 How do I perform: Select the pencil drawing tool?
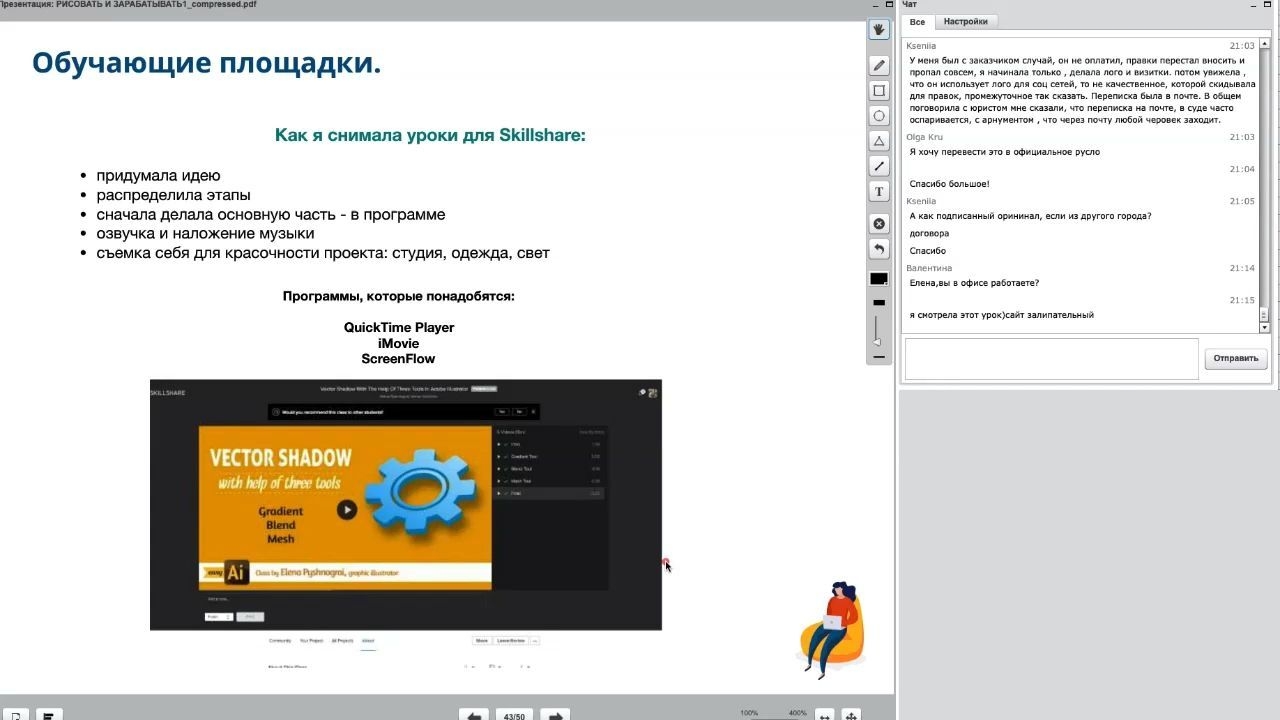[879, 65]
